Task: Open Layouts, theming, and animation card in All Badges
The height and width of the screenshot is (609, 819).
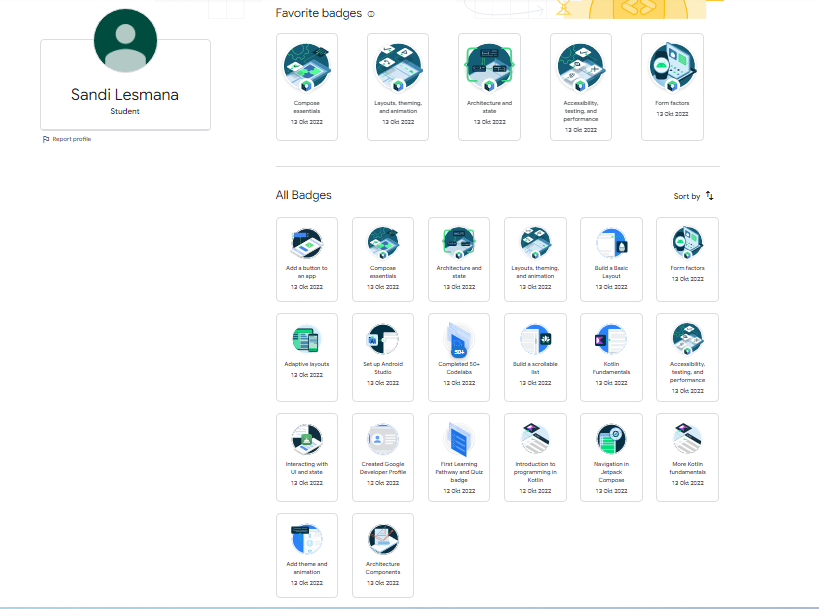Action: [x=535, y=260]
